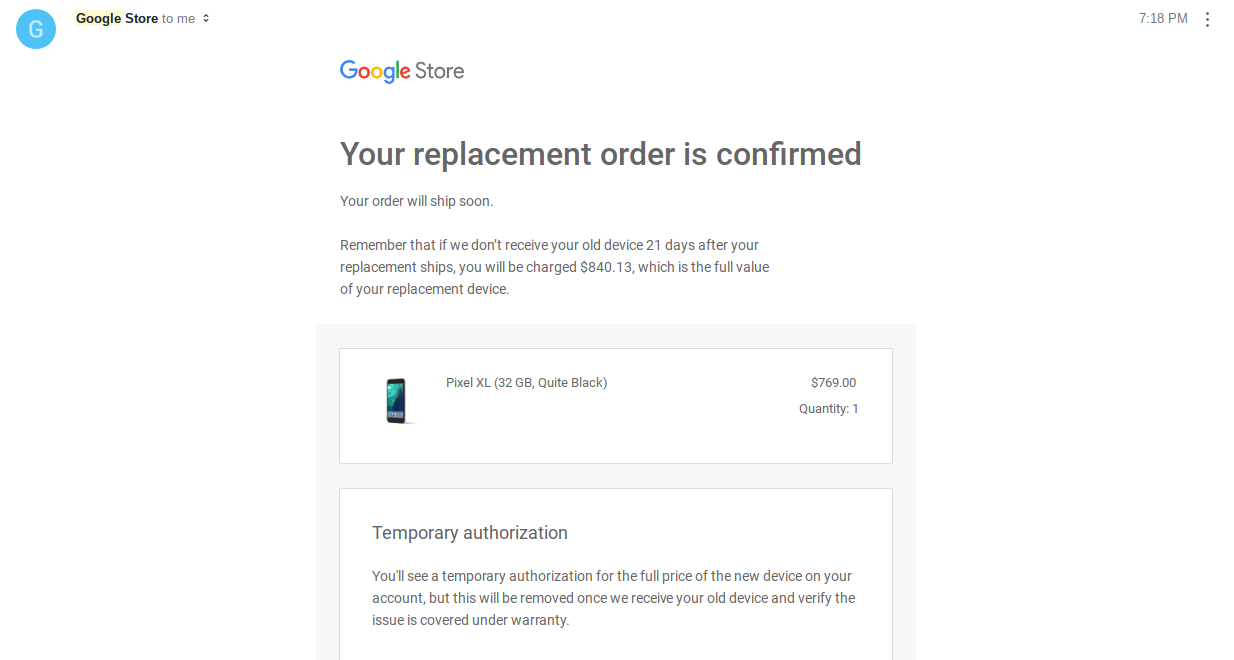
Task: Open the three-dot more options menu
Action: point(1207,19)
